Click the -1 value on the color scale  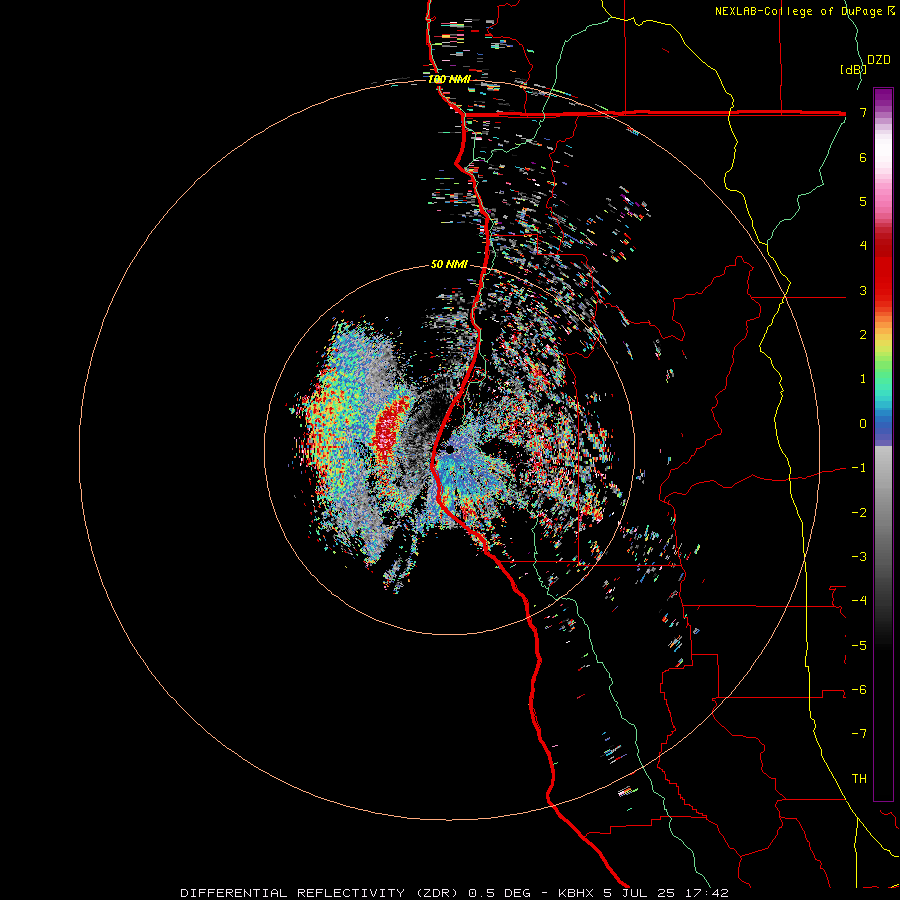tap(859, 468)
